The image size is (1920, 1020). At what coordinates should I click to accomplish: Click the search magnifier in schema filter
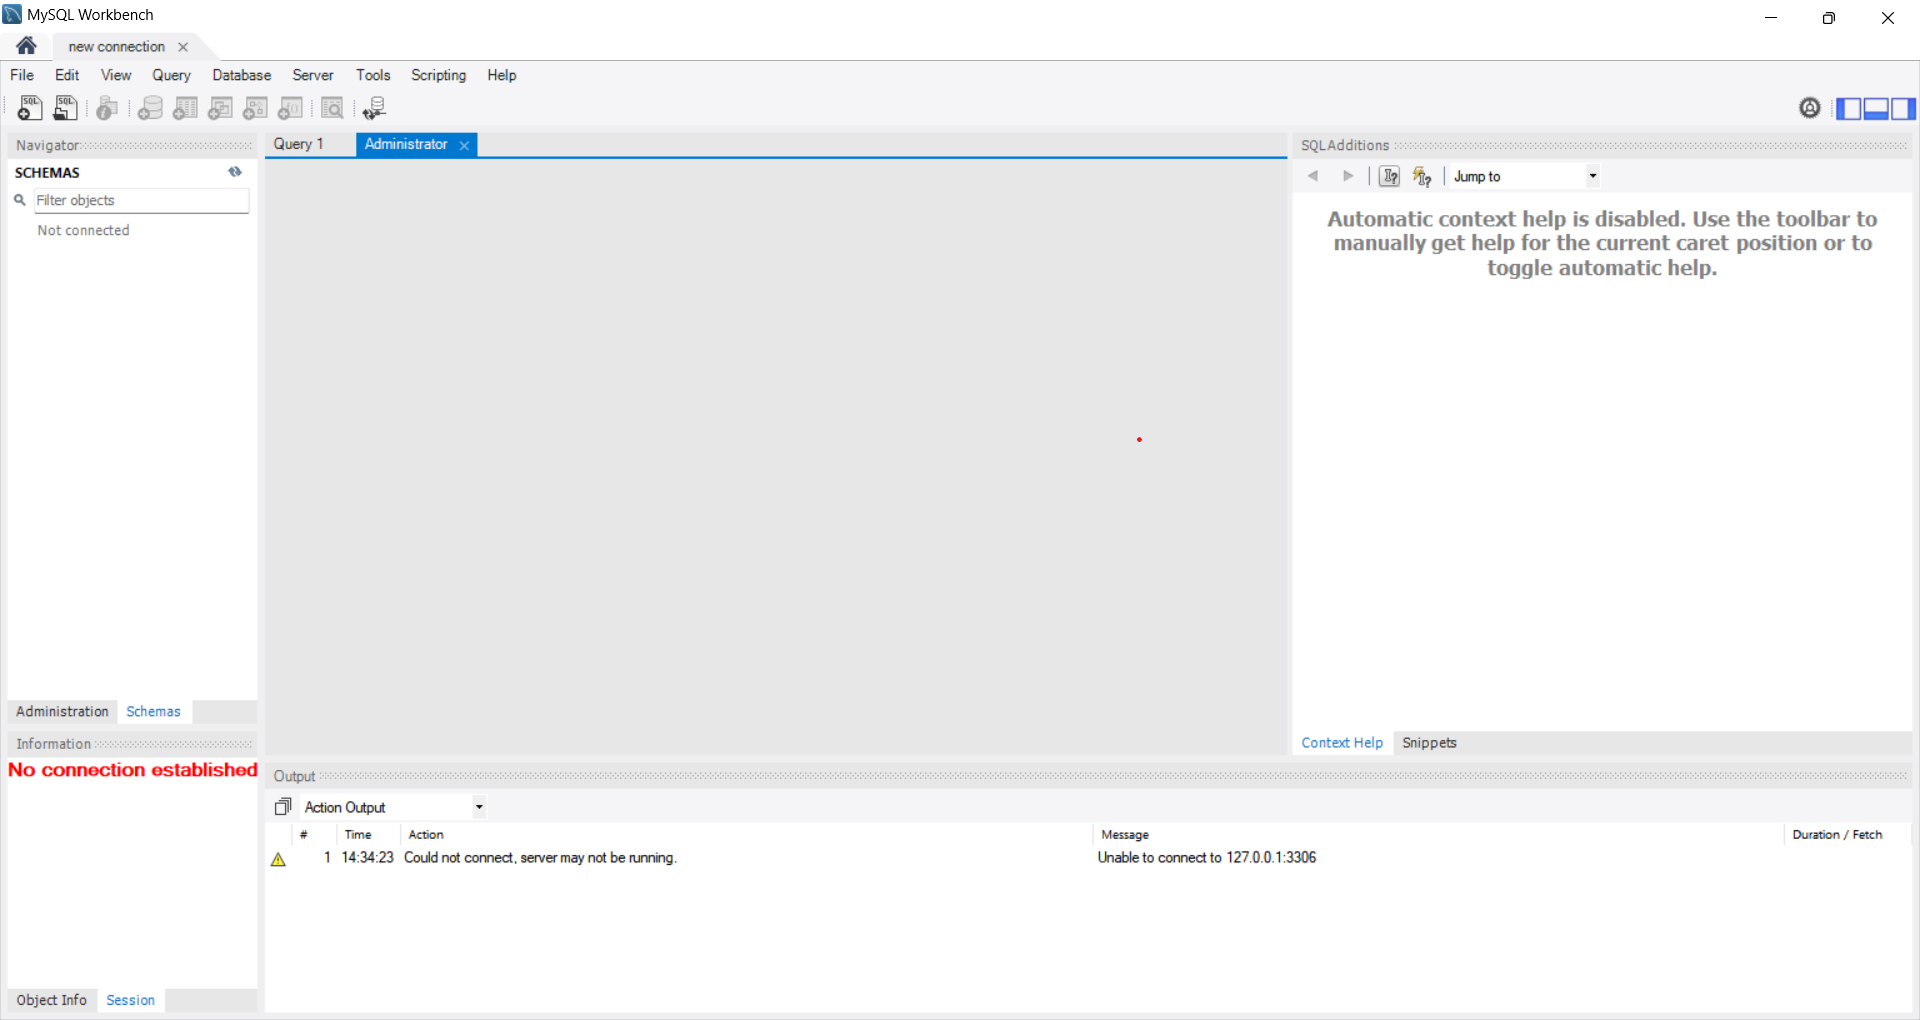pos(19,200)
